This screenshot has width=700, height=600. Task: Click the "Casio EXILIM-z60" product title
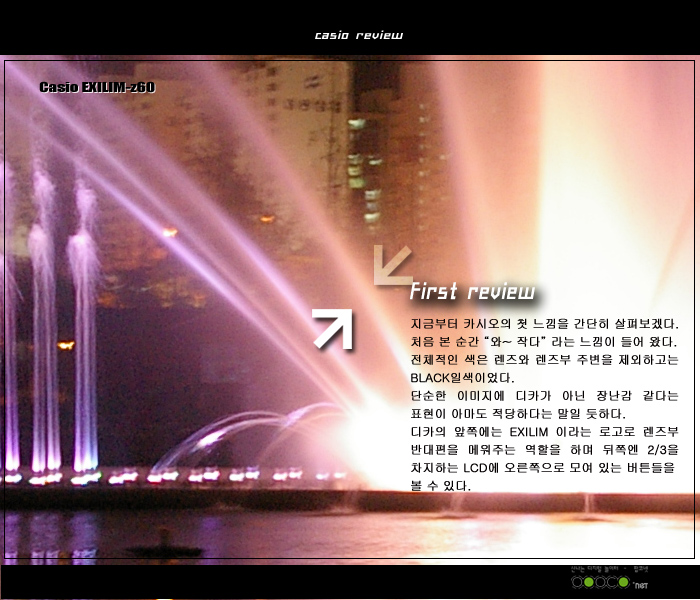tap(97, 87)
